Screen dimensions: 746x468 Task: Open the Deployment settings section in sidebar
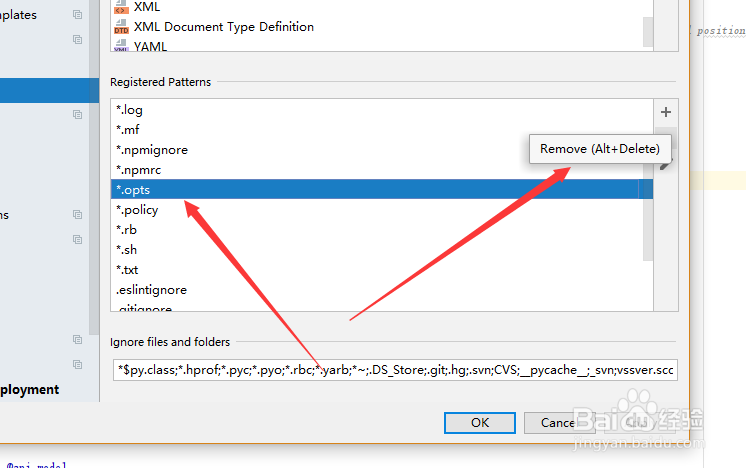tap(30, 390)
